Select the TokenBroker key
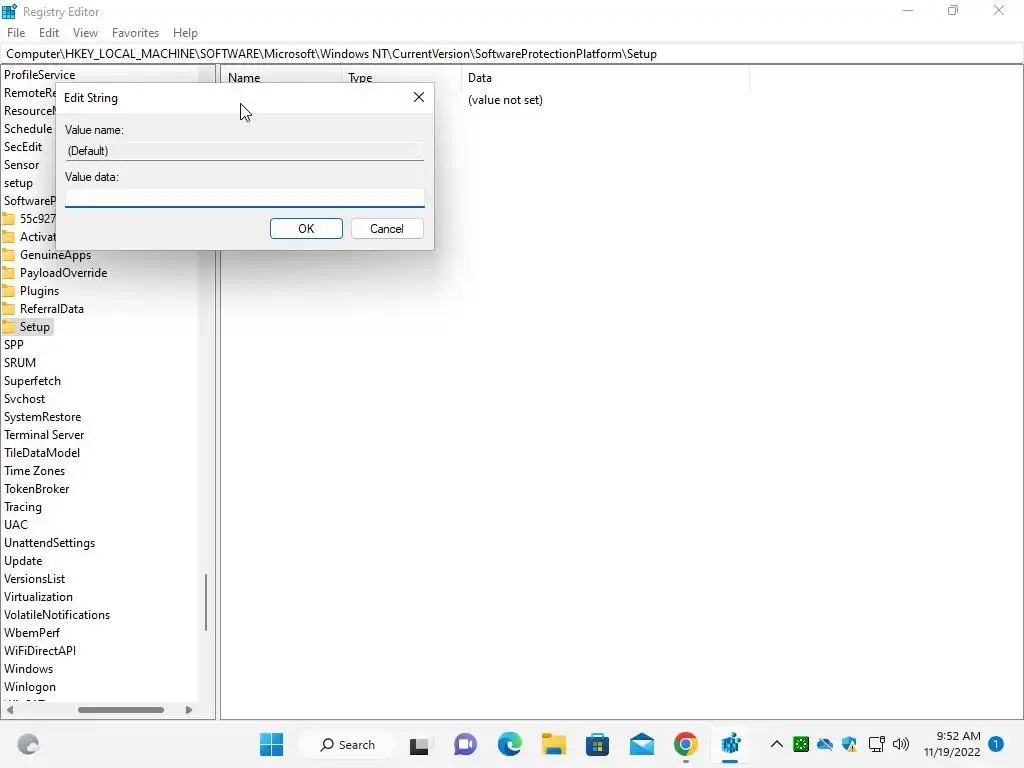 tap(37, 488)
